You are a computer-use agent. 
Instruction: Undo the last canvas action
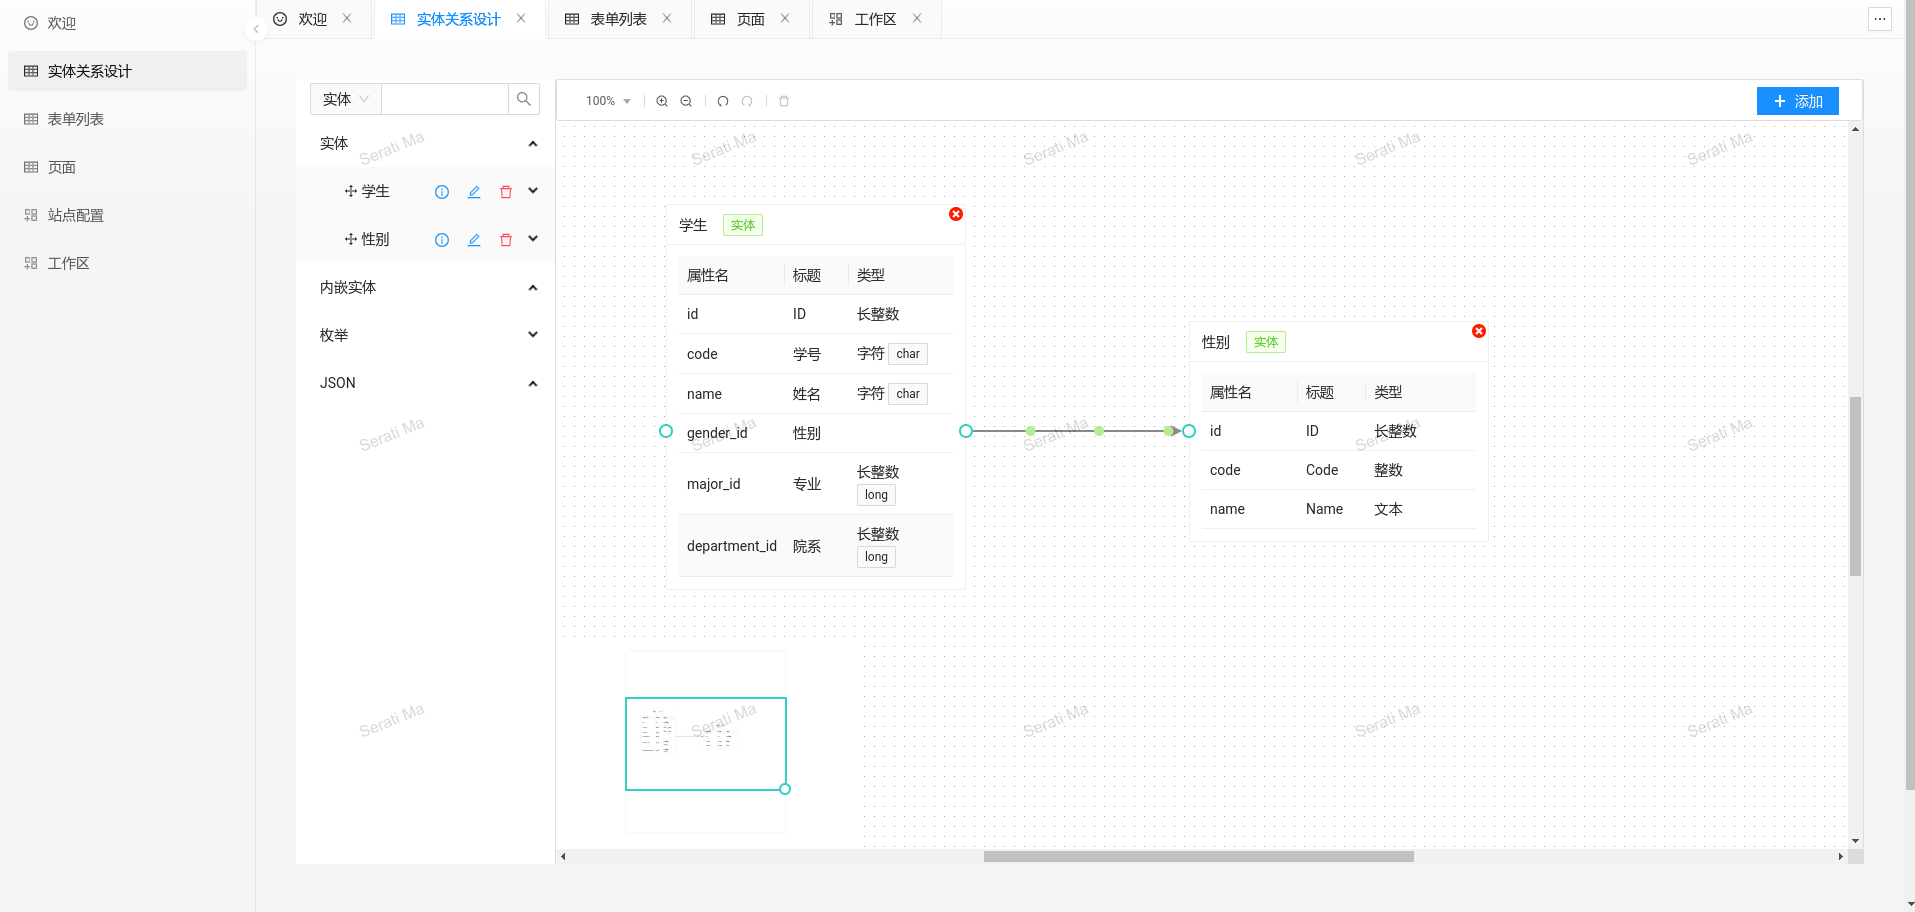723,101
